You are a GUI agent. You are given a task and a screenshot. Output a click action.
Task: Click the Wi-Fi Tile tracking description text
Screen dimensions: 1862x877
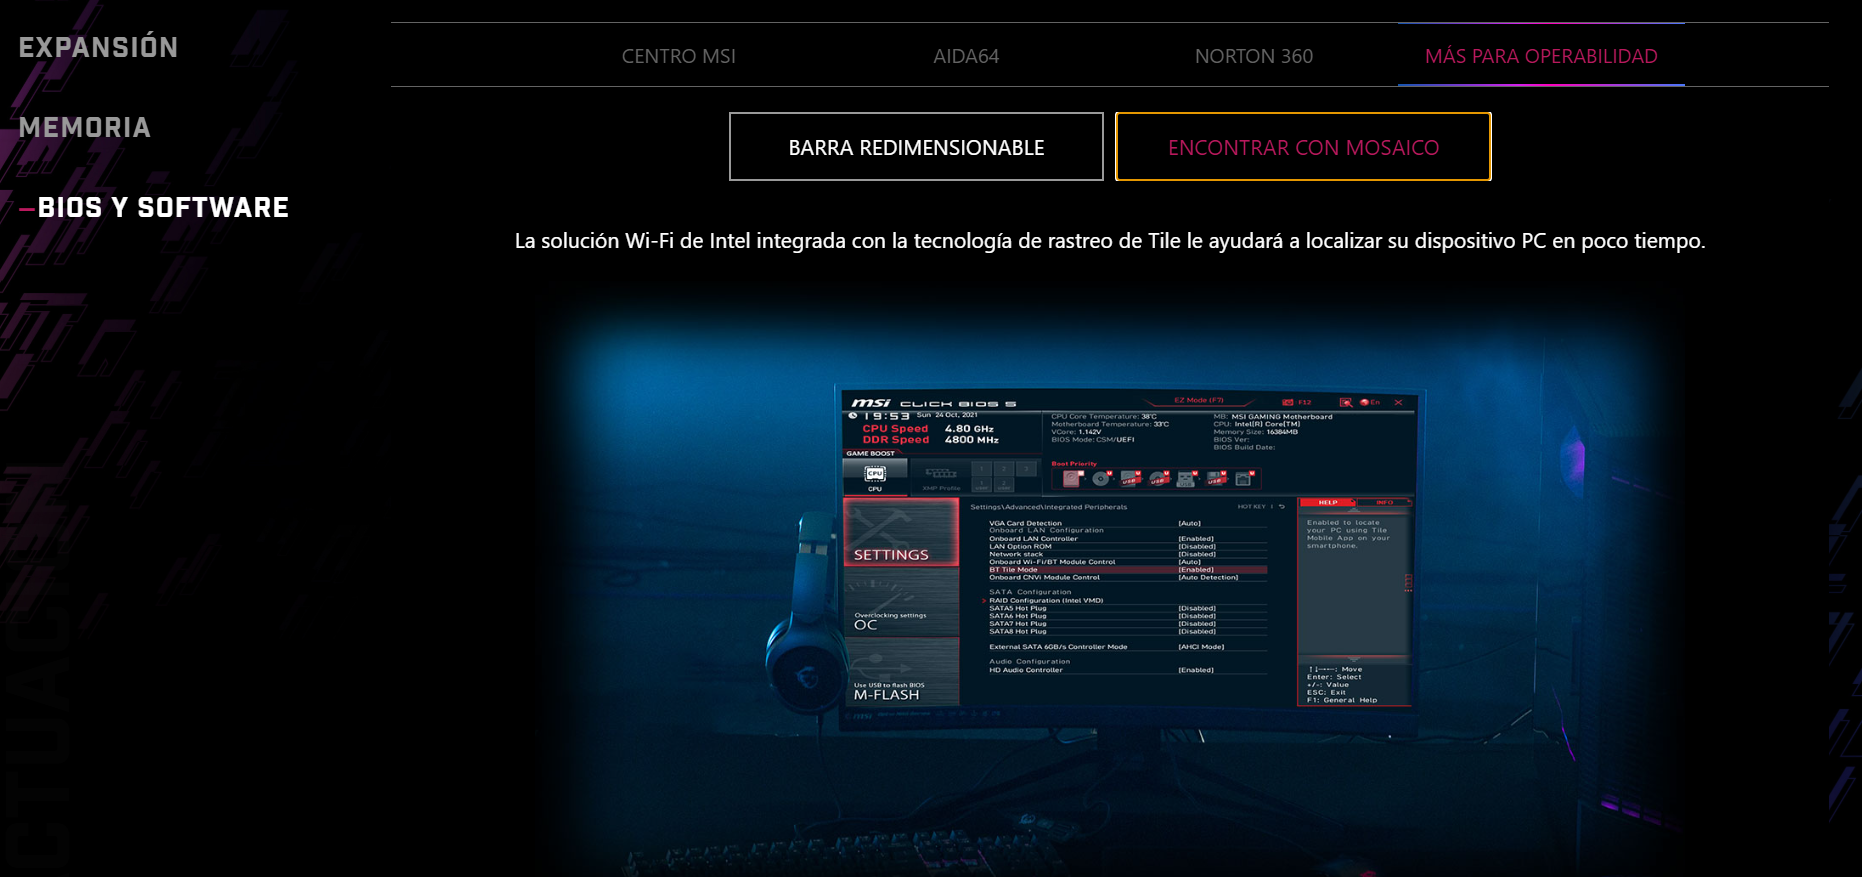[x=1109, y=241]
